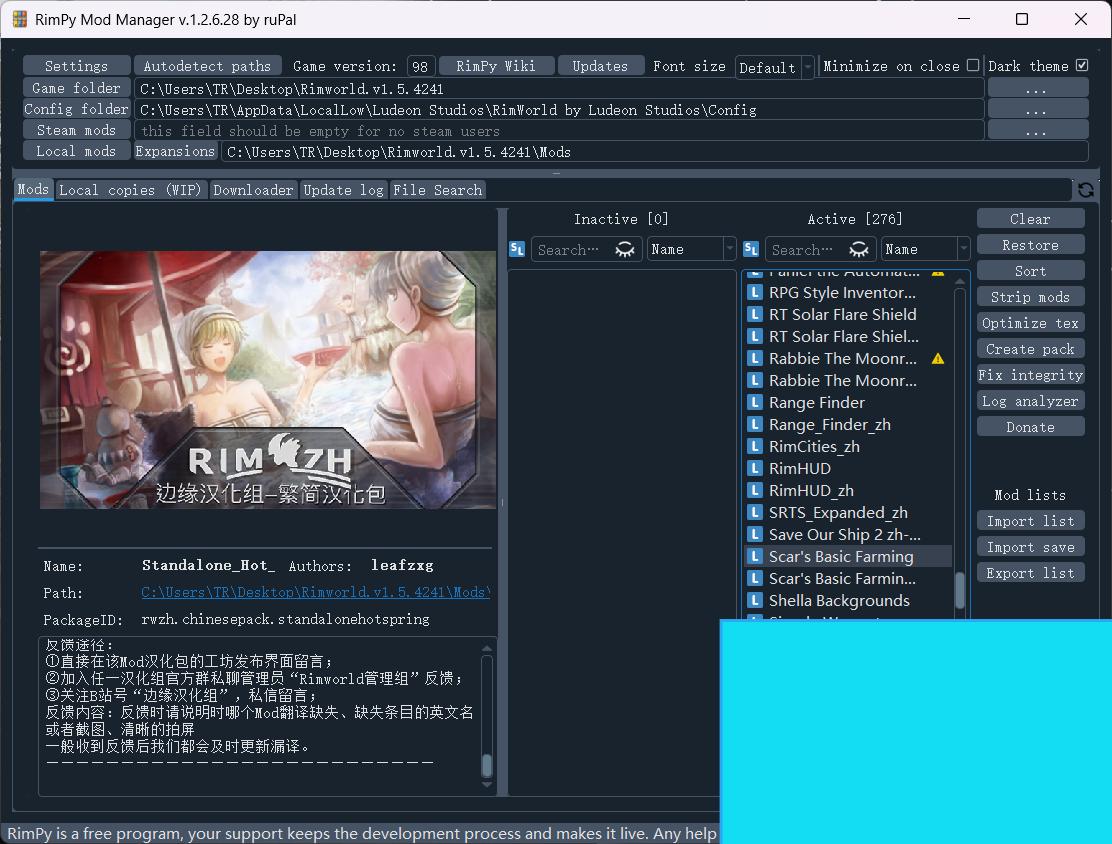Screen dimensions: 1112x844
Task: Browse with the '...' button for Steam mods
Action: point(1037,131)
